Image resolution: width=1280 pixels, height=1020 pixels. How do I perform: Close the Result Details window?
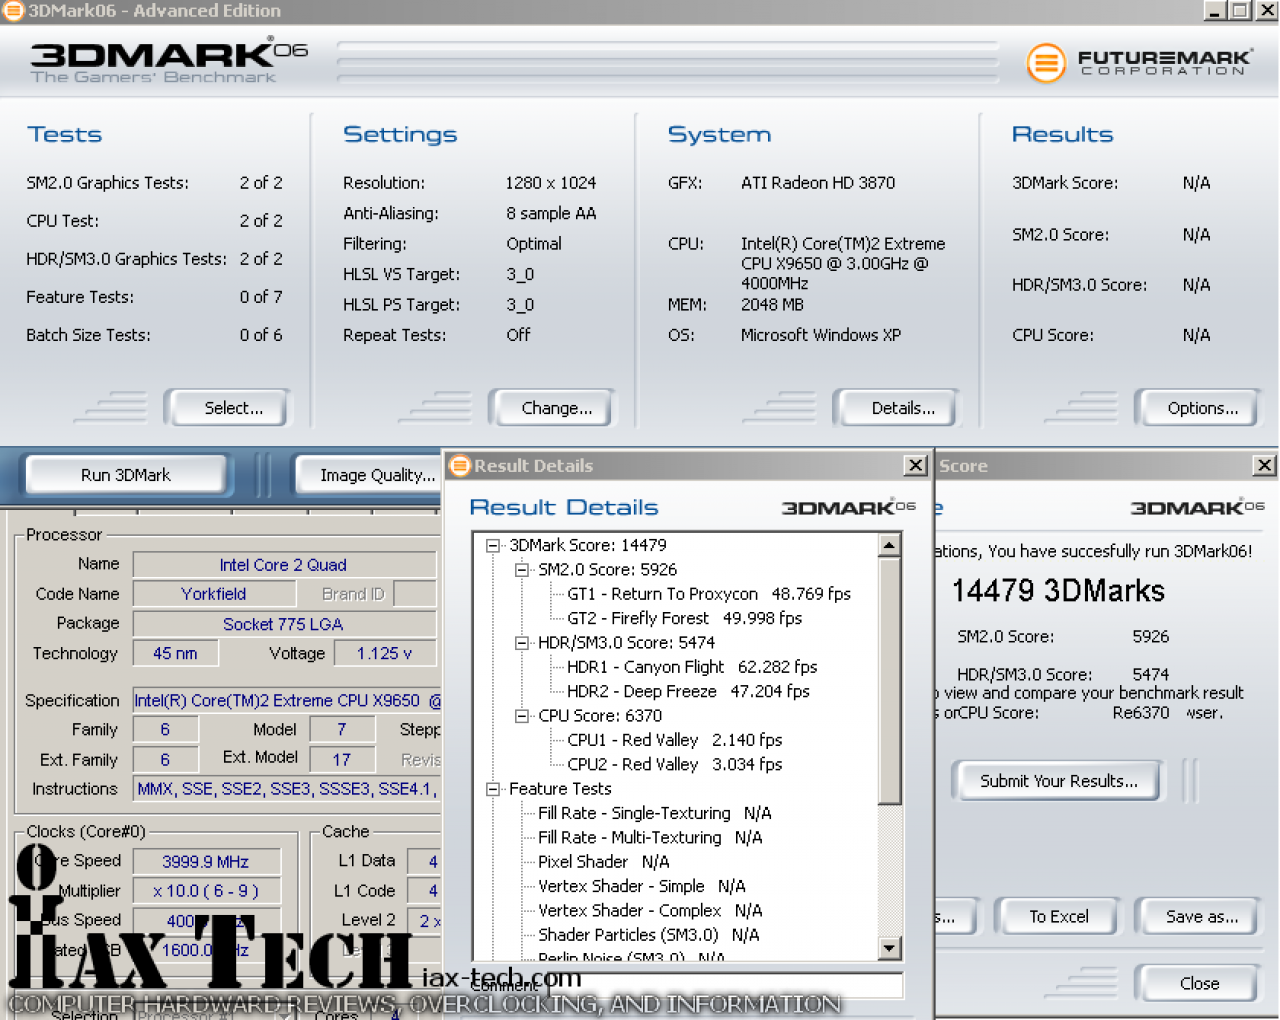(x=915, y=465)
